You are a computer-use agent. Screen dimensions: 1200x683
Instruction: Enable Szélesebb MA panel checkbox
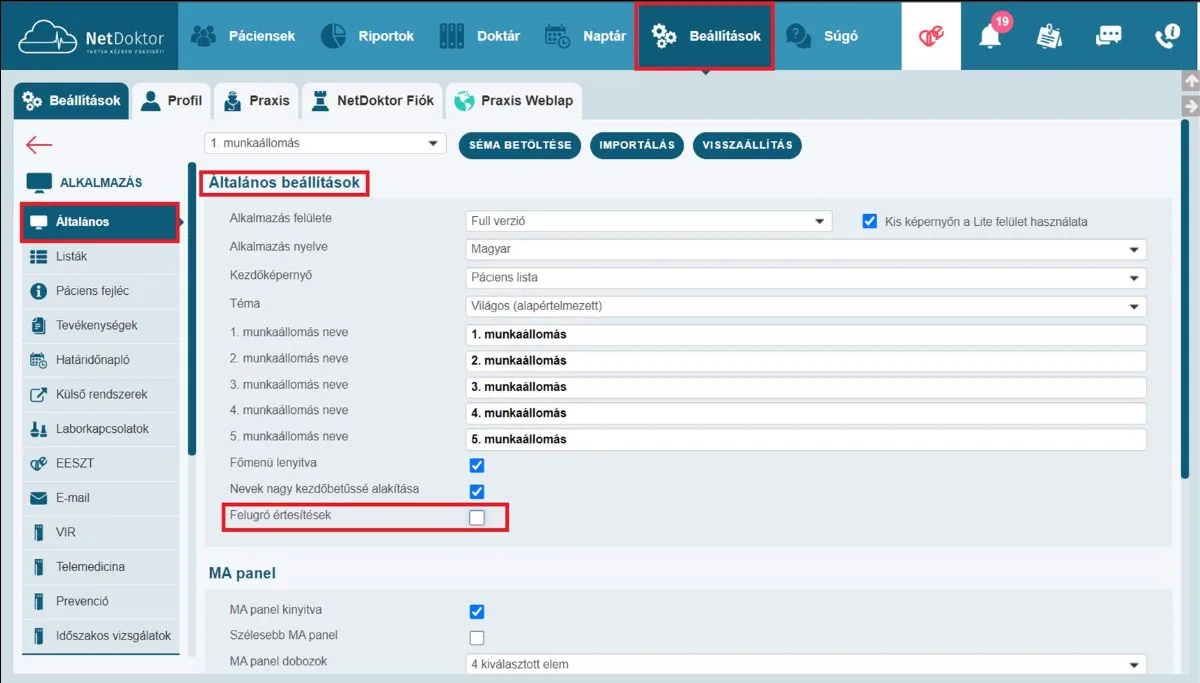click(x=477, y=637)
